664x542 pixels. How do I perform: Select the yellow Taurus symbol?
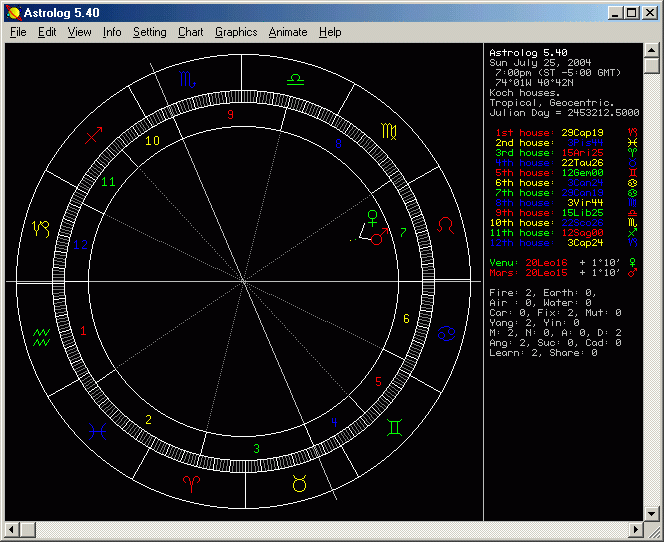point(299,484)
